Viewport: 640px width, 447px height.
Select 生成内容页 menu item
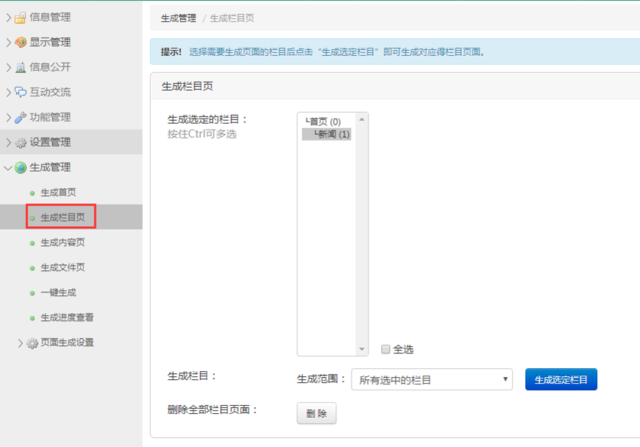coord(62,242)
